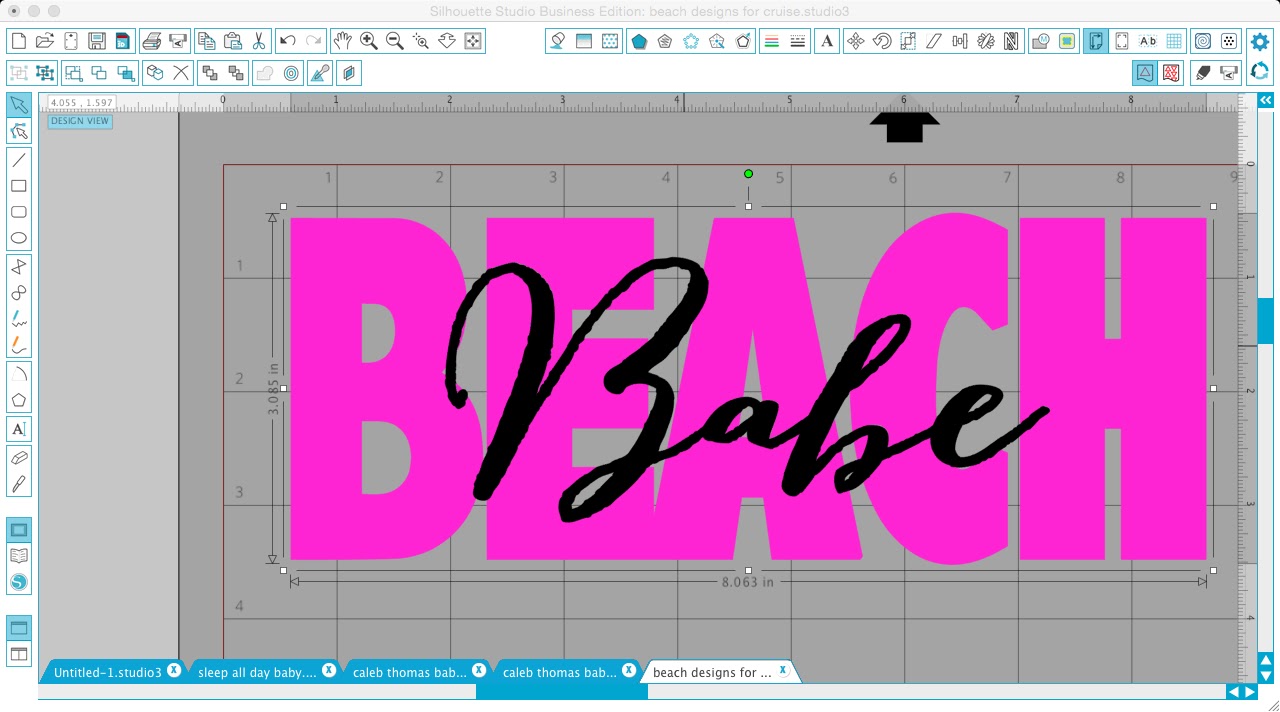1280x712 pixels.
Task: Open the Library panel from the left sidebar
Action: click(18, 555)
